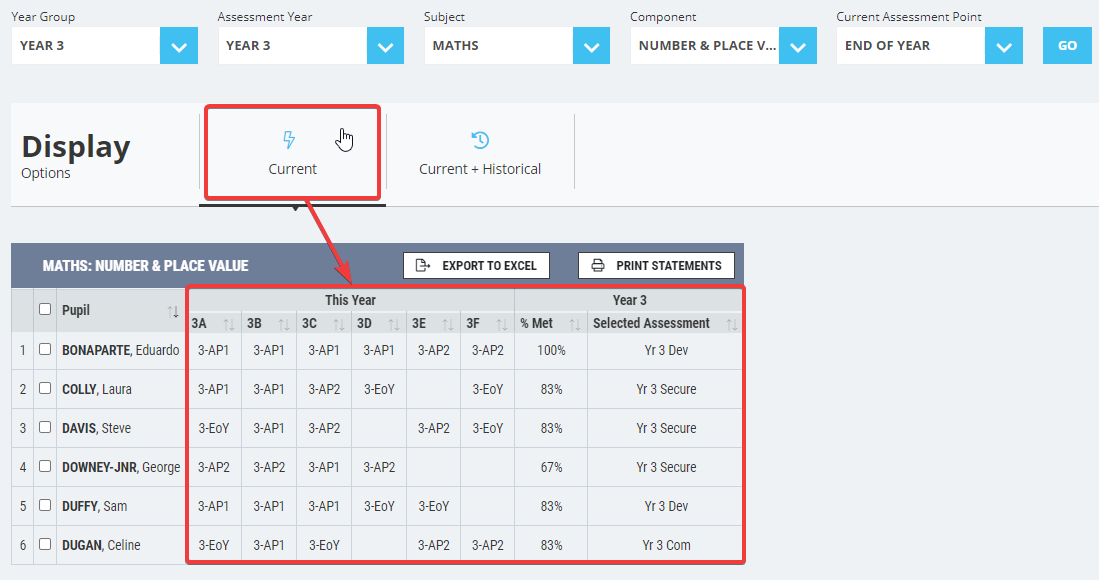The height and width of the screenshot is (580, 1099).
Task: Select the checkbox for DUGAN, Celine
Action: 43,544
